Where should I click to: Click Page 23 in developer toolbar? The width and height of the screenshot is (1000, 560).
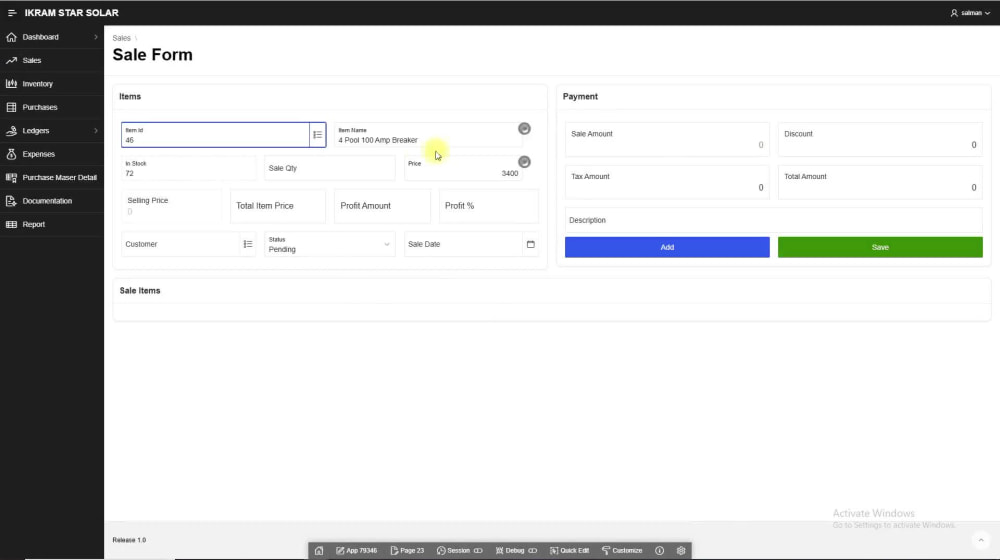coord(407,550)
